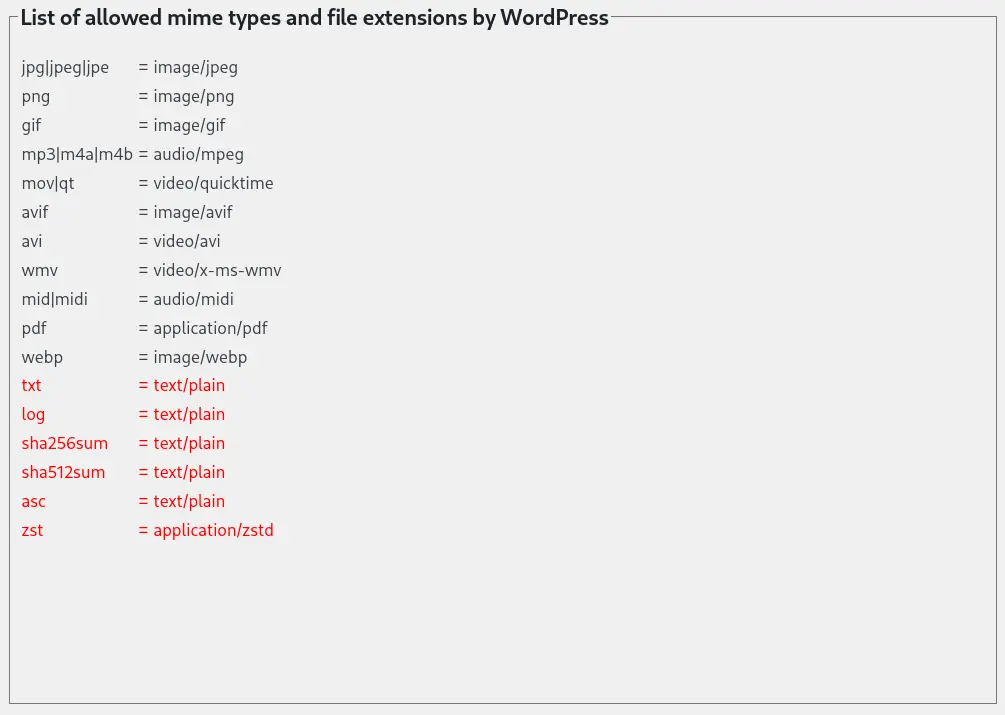Image resolution: width=1005 pixels, height=715 pixels.
Task: Select the red 'sha256sum' extension entry
Action: click(65, 443)
